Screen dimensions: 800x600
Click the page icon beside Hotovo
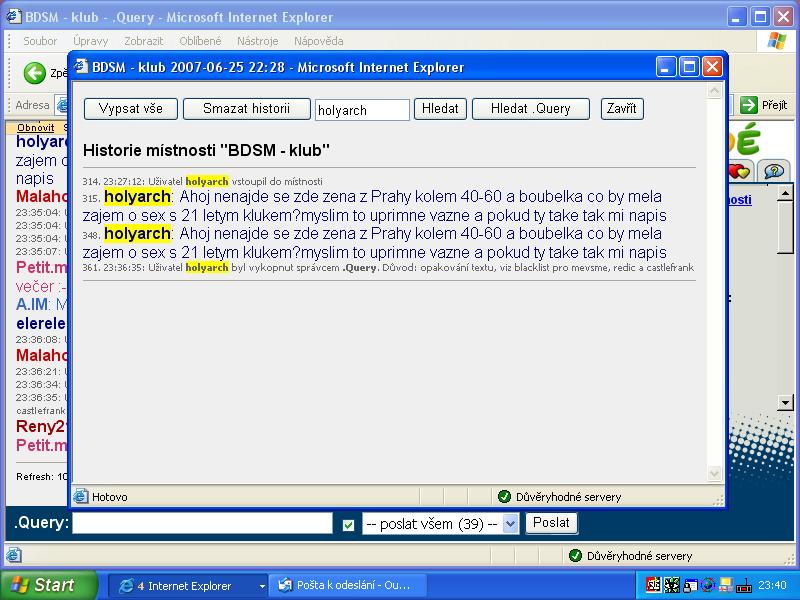(x=81, y=496)
